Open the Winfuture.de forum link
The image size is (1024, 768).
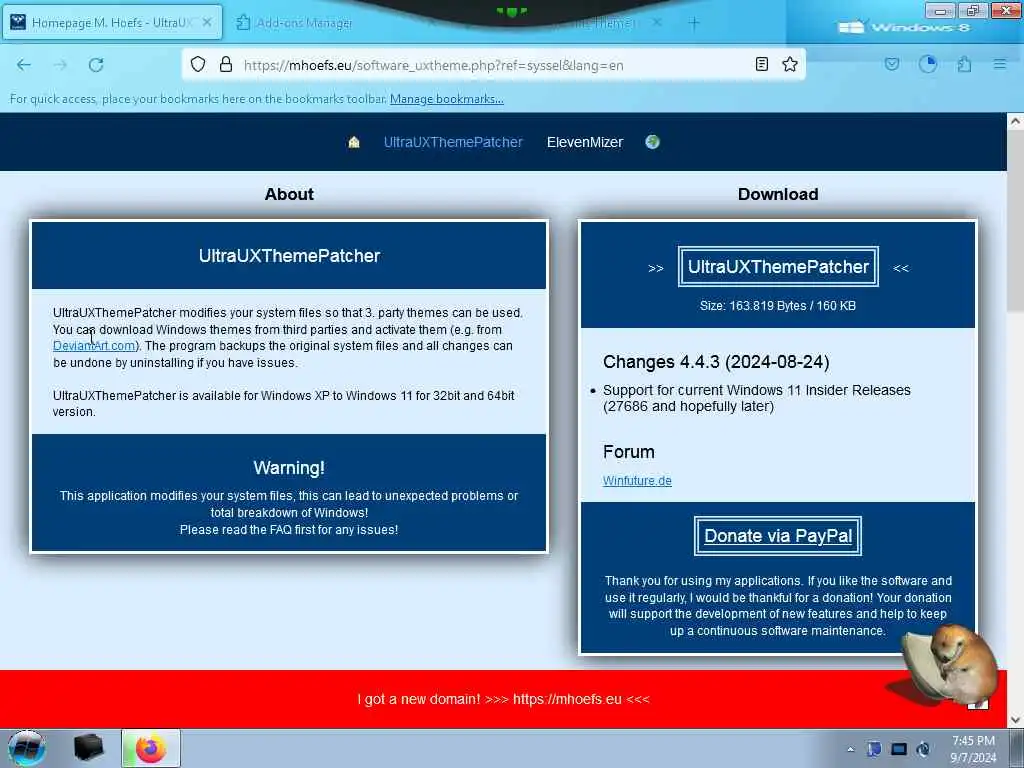coord(637,481)
